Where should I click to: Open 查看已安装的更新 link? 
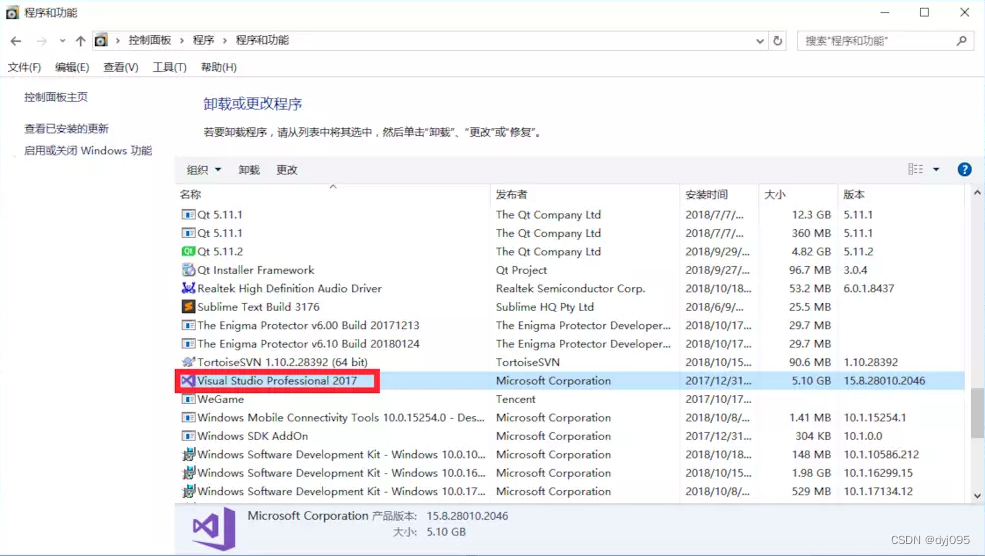click(67, 129)
